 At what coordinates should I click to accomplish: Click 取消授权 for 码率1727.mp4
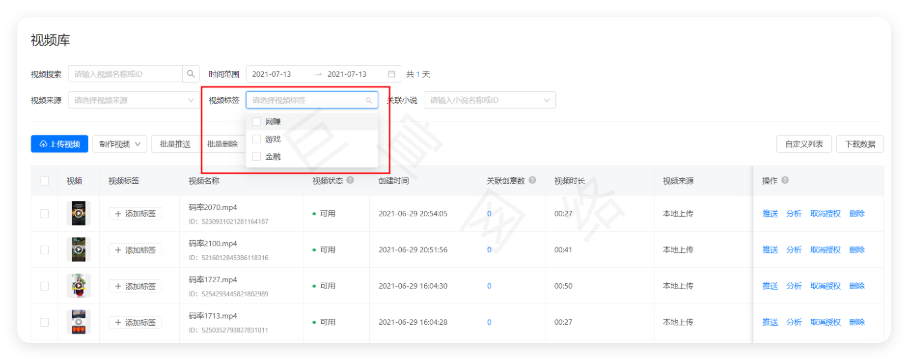(x=826, y=286)
